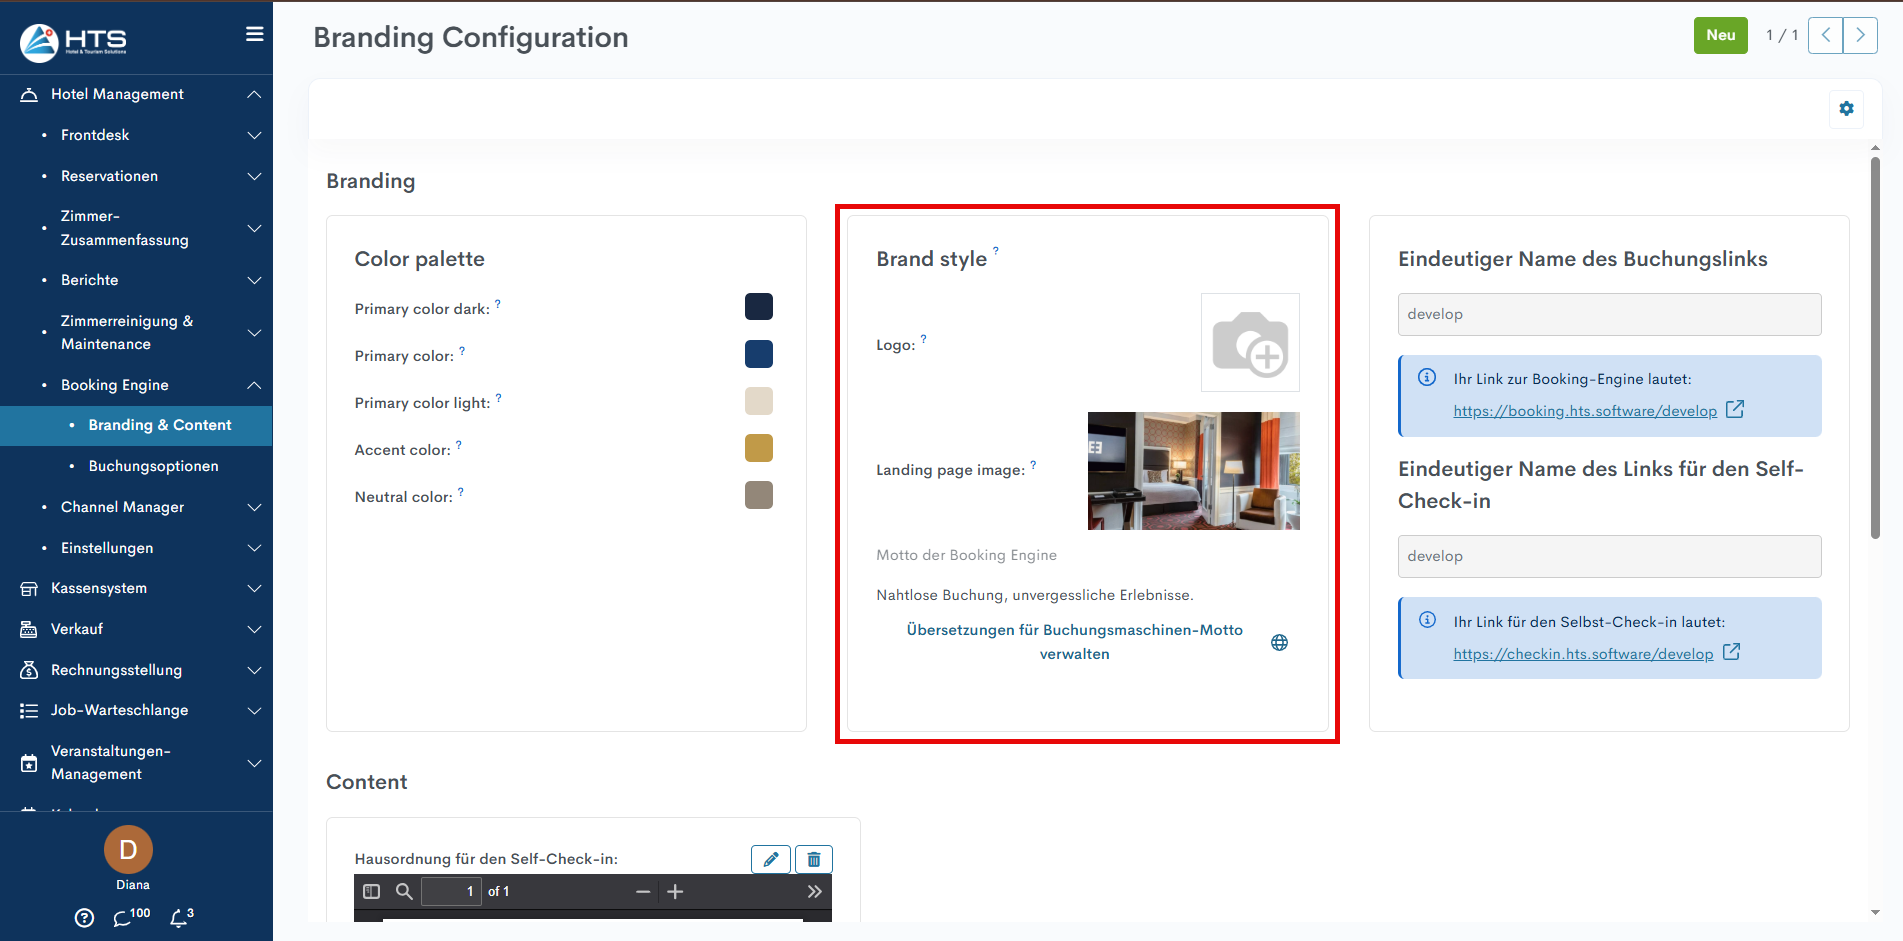Screen dimensions: 1903x941
Task: Open settings gear icon at top right
Action: (x=1846, y=109)
